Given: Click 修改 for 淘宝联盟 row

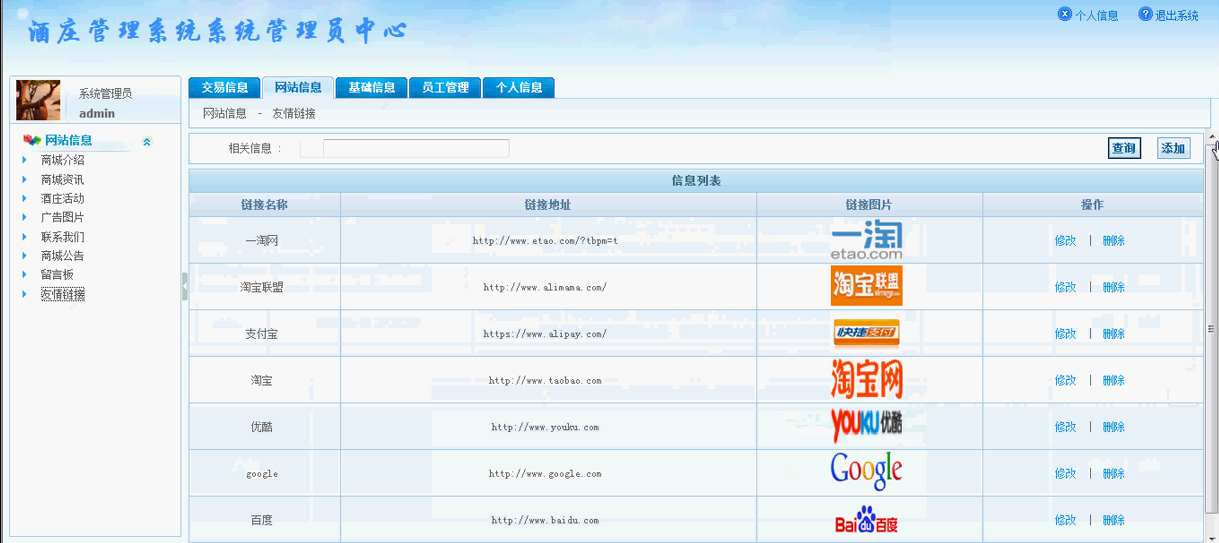Looking at the screenshot, I should 1065,287.
